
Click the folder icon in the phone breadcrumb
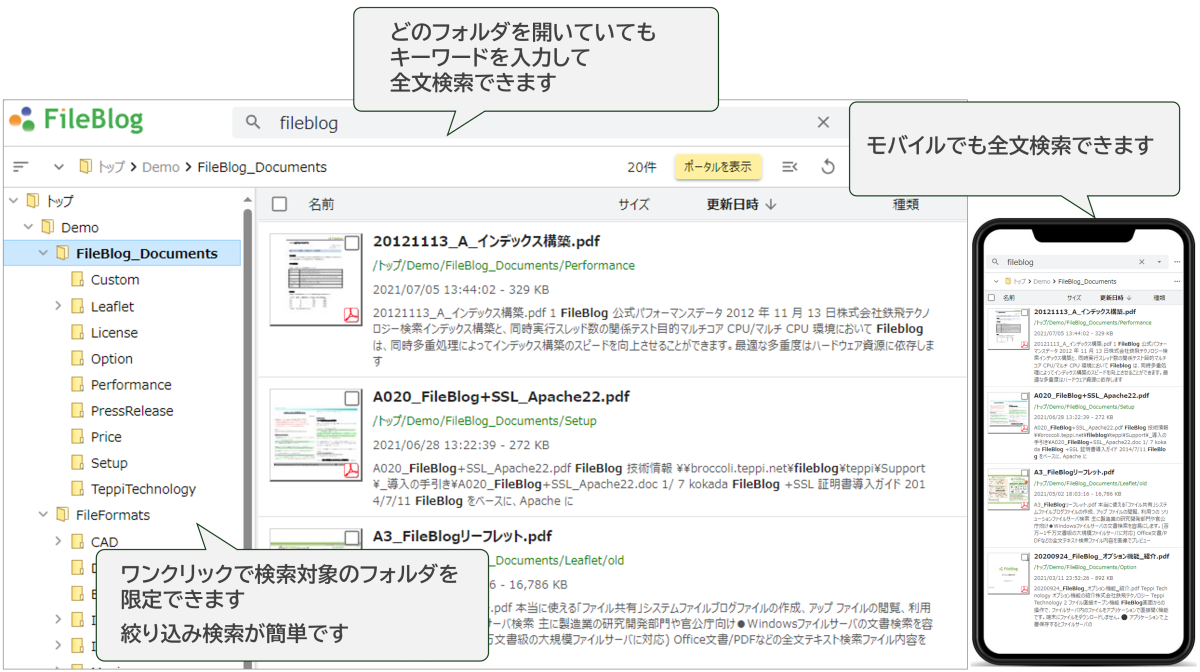click(1008, 282)
